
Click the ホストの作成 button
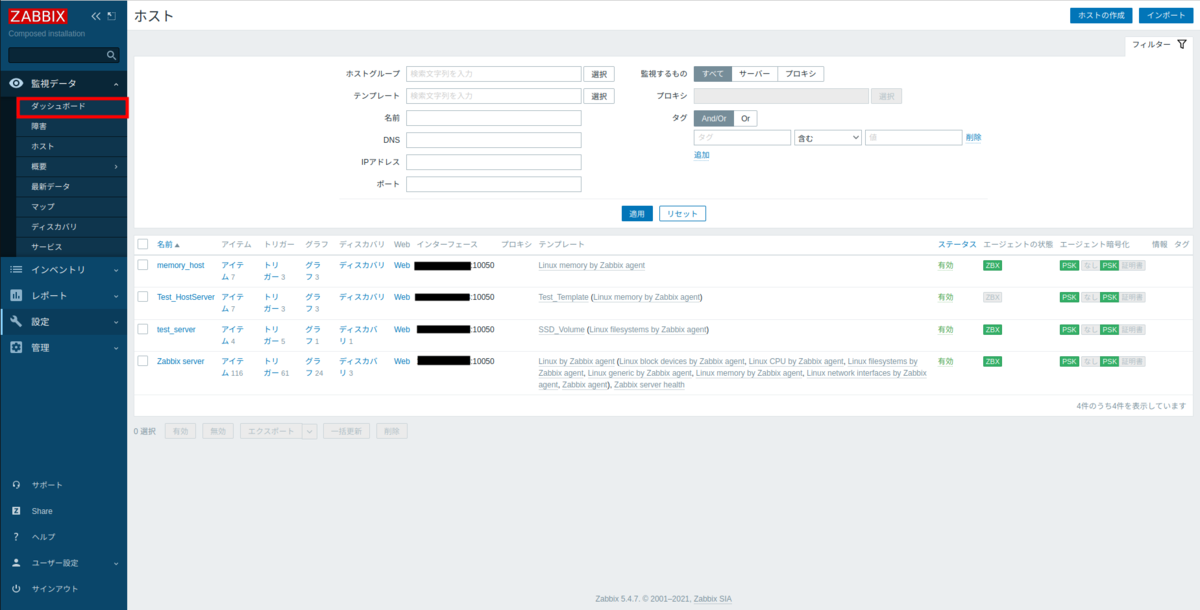(1101, 15)
